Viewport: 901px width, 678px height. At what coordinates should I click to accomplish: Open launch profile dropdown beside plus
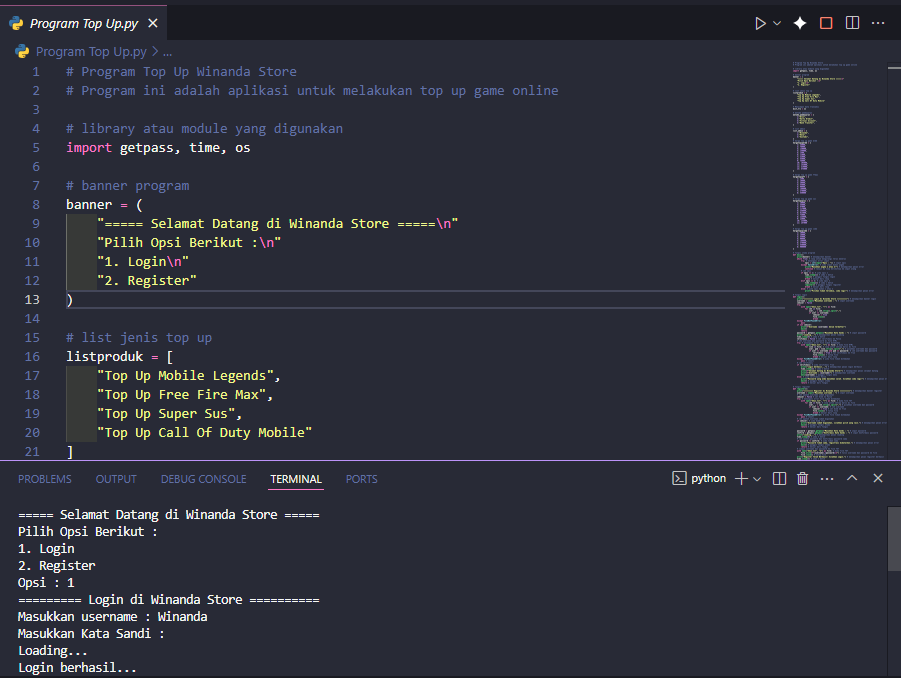(757, 479)
